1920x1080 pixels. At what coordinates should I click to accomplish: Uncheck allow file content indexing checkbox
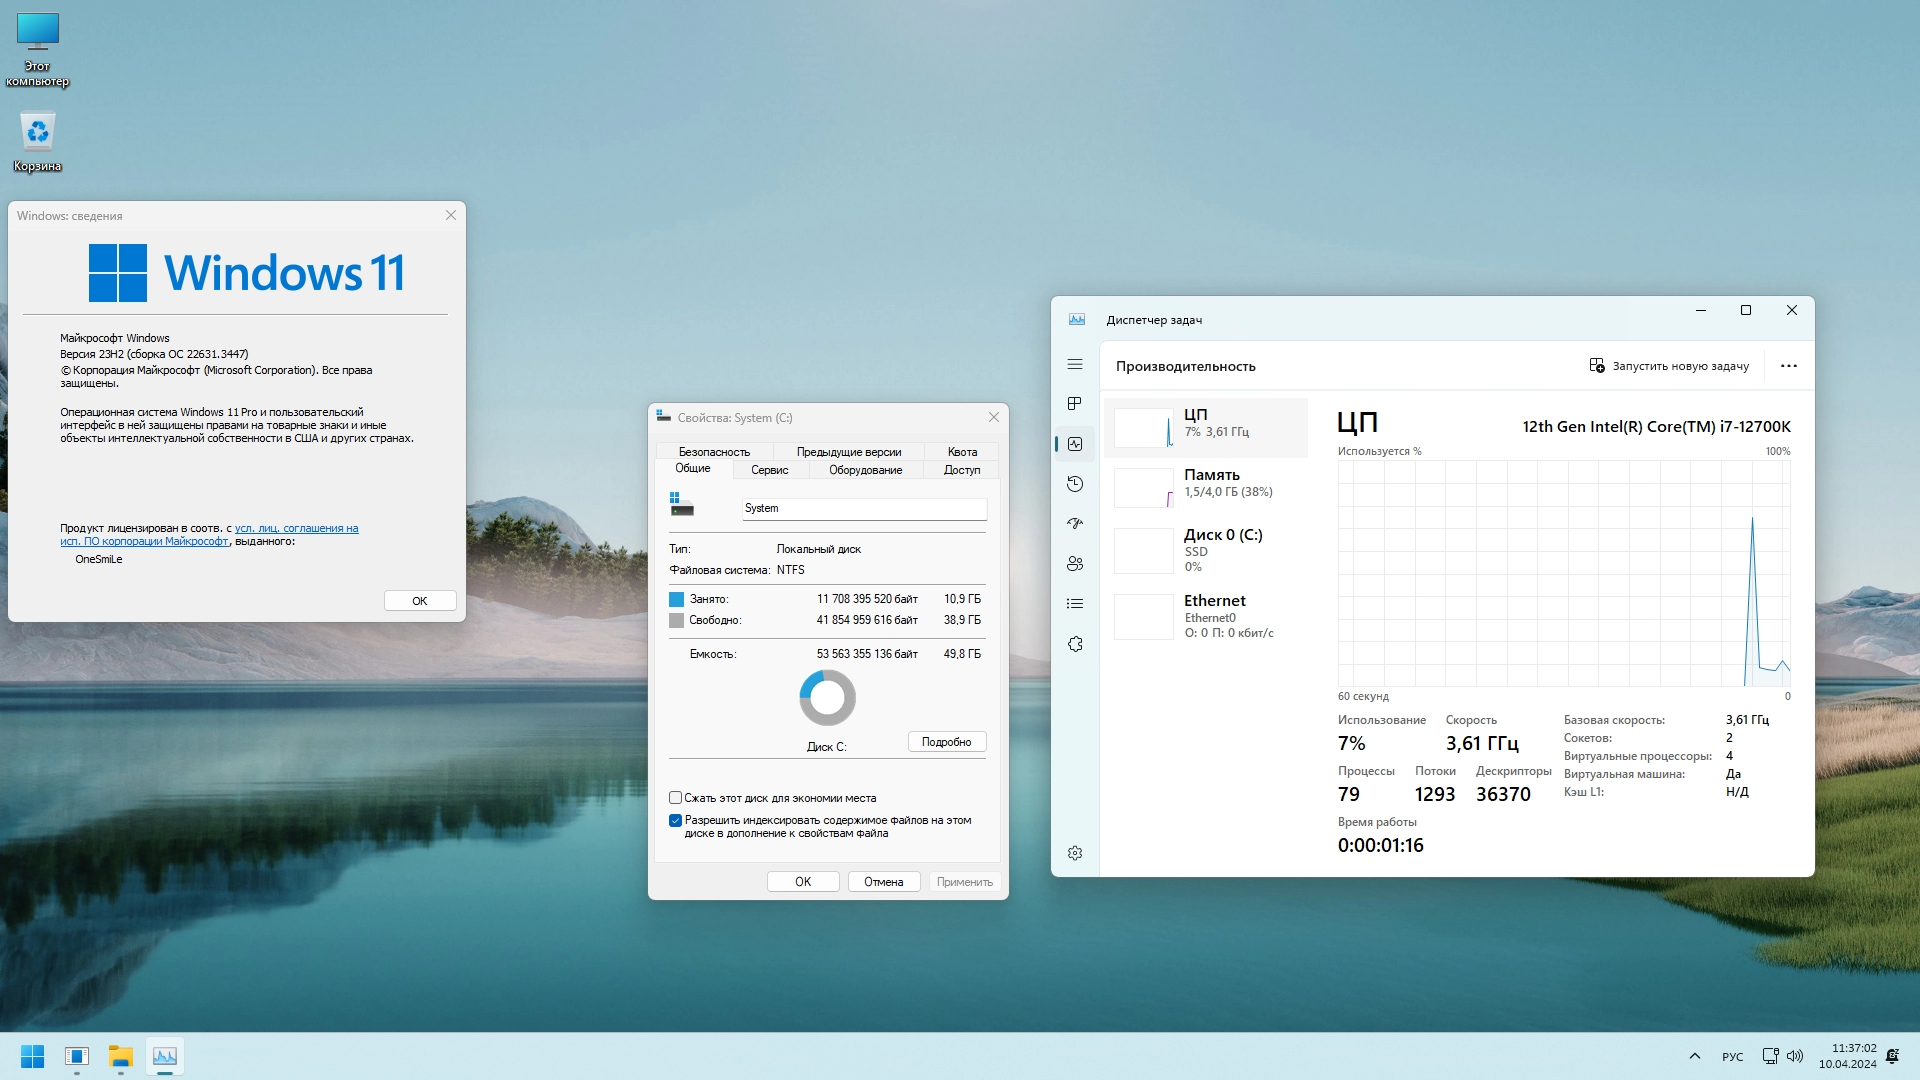(x=675, y=820)
